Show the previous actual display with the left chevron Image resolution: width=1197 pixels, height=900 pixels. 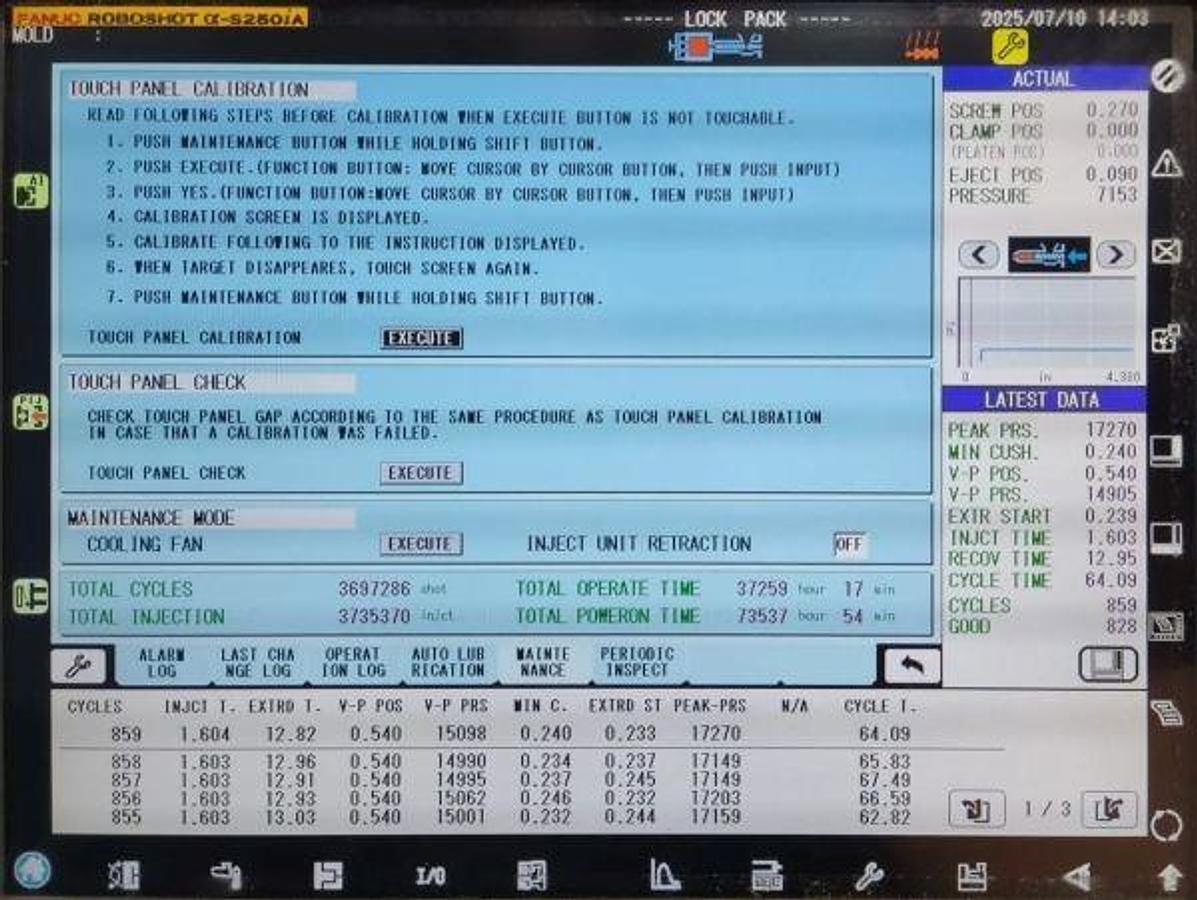979,254
